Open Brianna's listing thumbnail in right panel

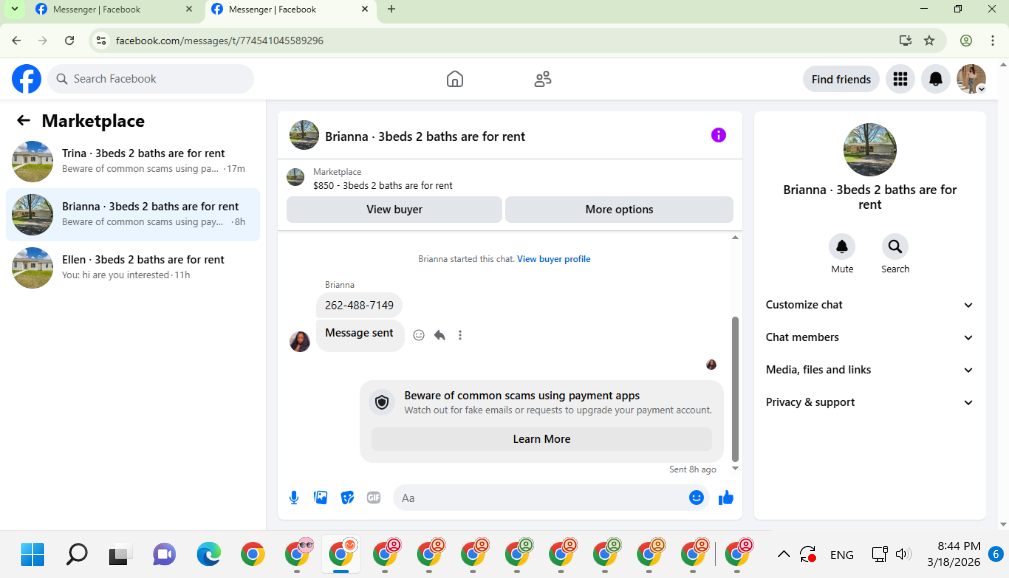pos(869,149)
